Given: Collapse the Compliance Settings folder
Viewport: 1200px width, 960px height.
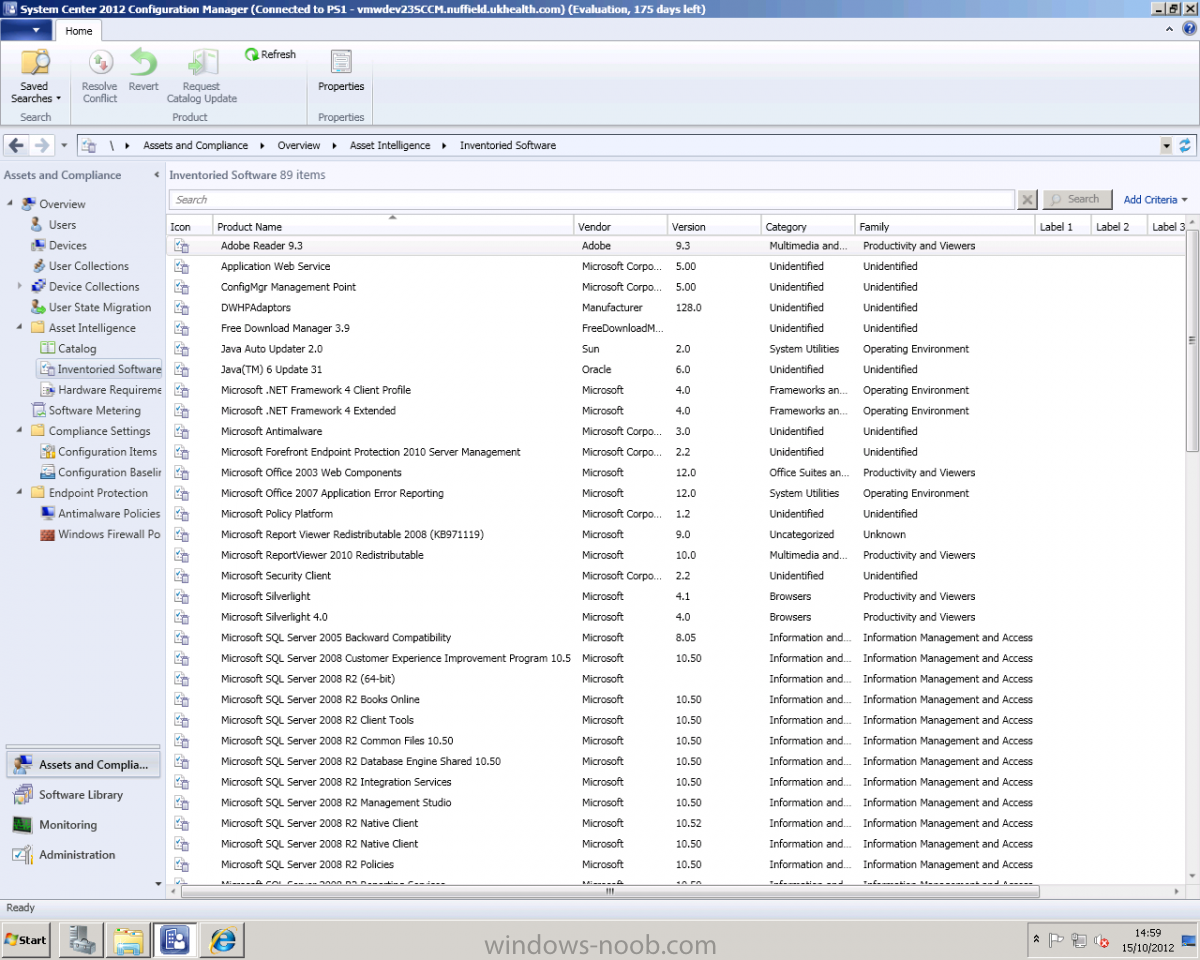Looking at the screenshot, I should click(19, 431).
